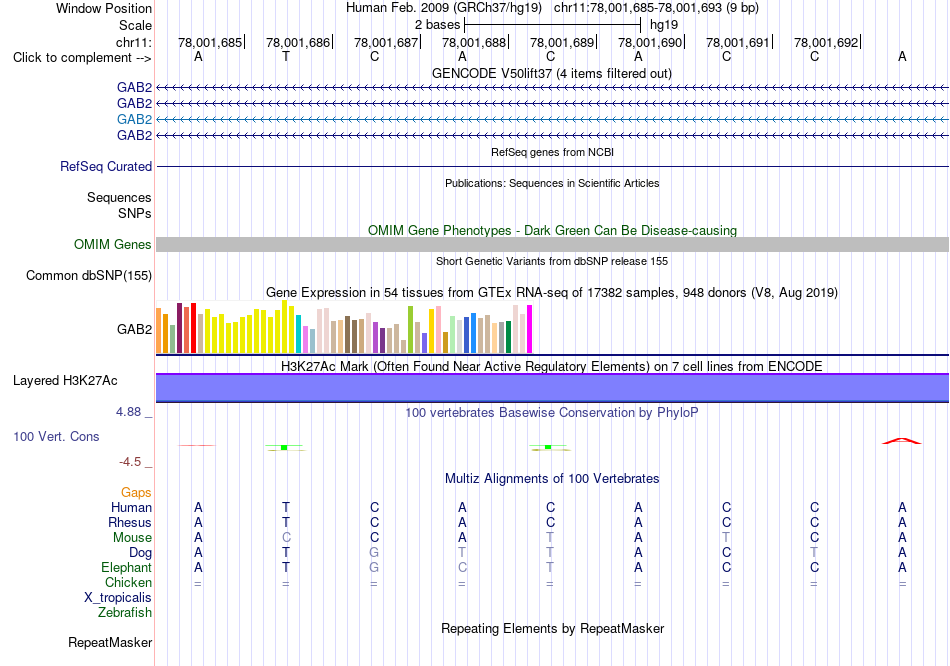Open 'Repeating Elements by RepeatMasker' title
950x666 pixels.
click(552, 628)
